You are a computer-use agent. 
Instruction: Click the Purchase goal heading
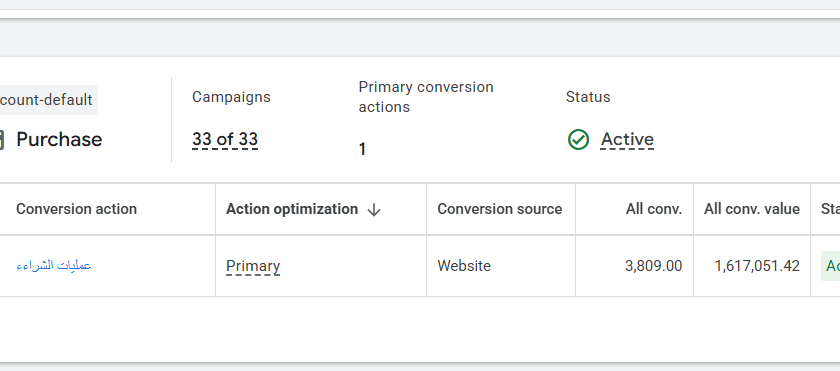(59, 140)
